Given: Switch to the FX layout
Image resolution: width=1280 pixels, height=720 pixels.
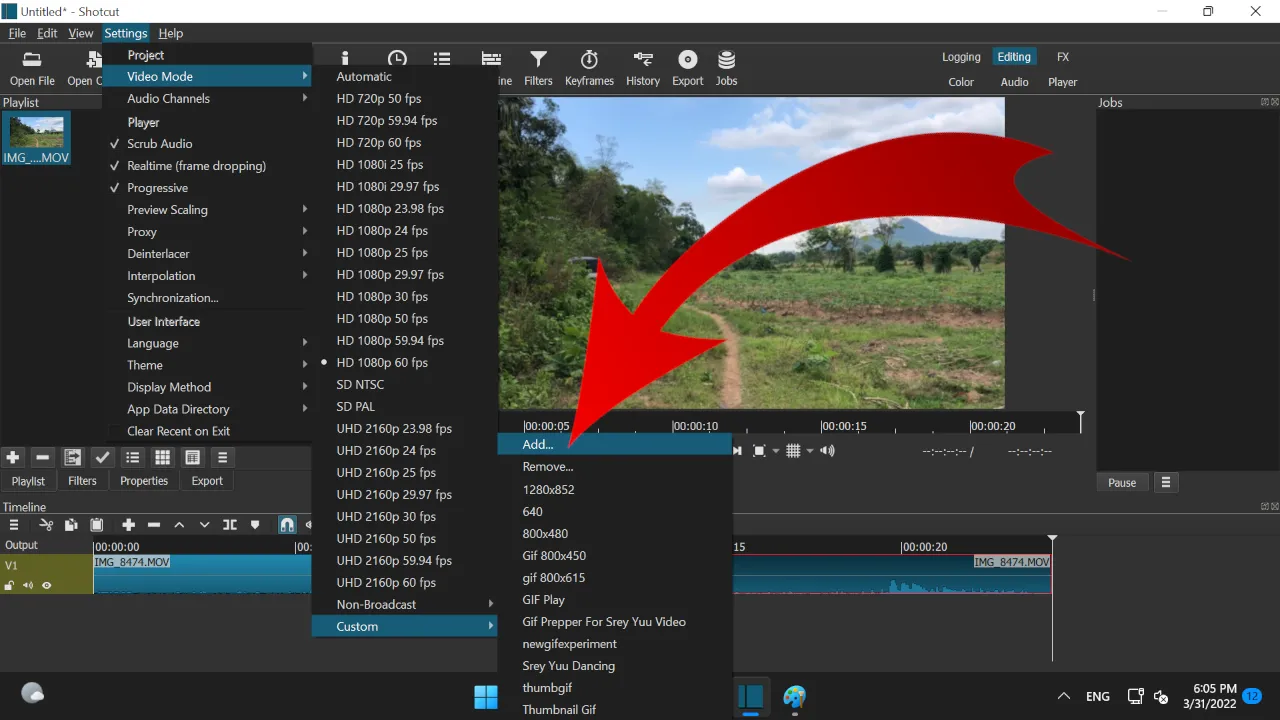Looking at the screenshot, I should [x=1063, y=57].
